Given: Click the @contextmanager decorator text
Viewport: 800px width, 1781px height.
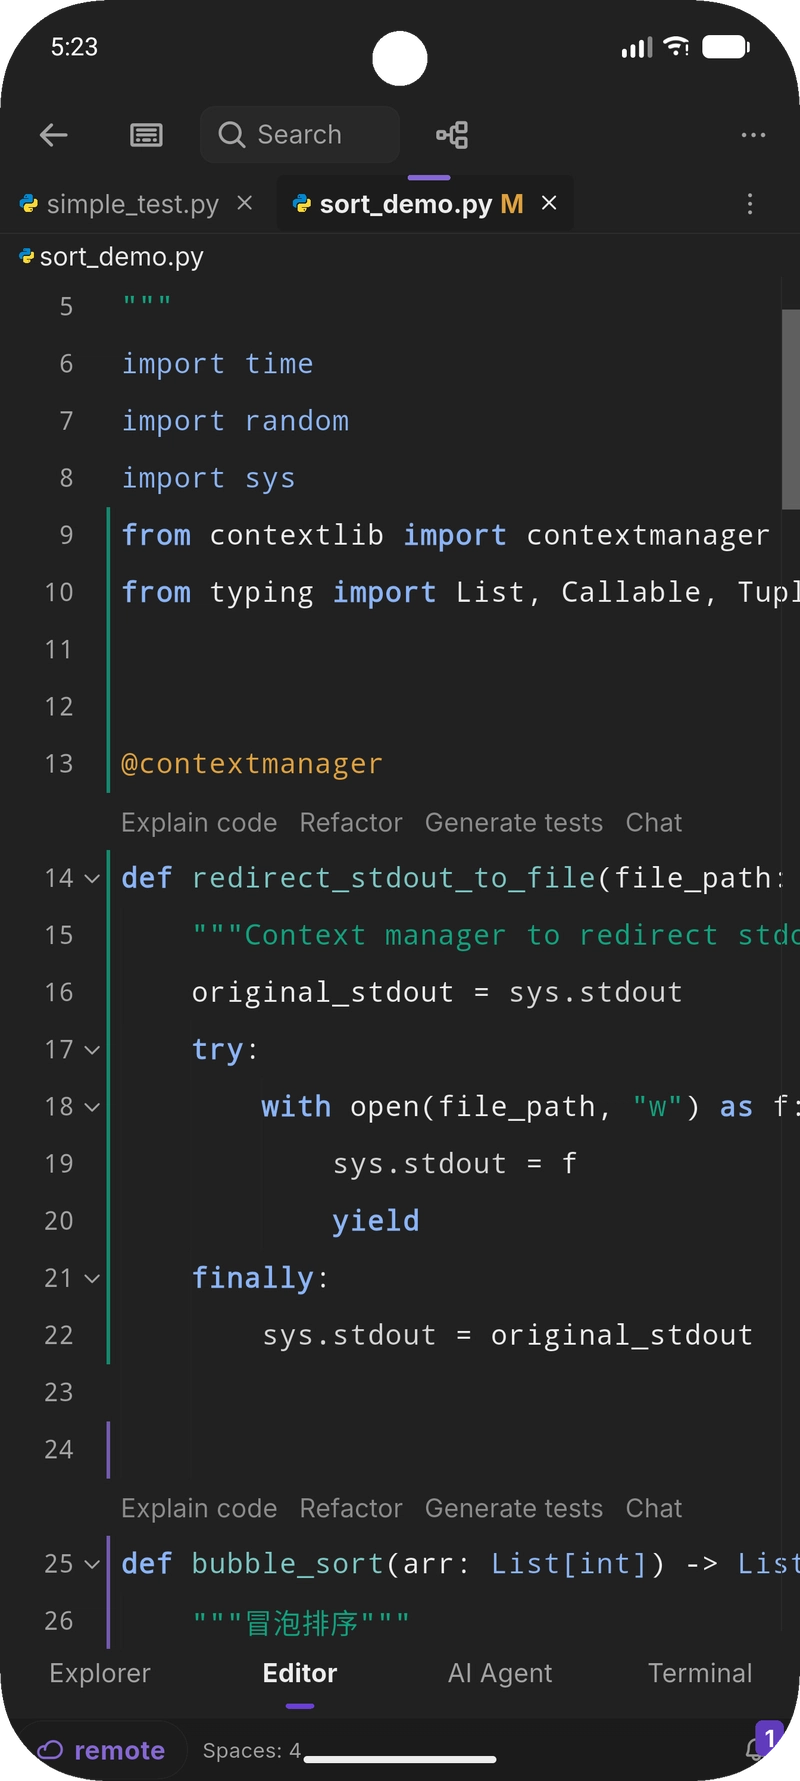Looking at the screenshot, I should [x=252, y=764].
